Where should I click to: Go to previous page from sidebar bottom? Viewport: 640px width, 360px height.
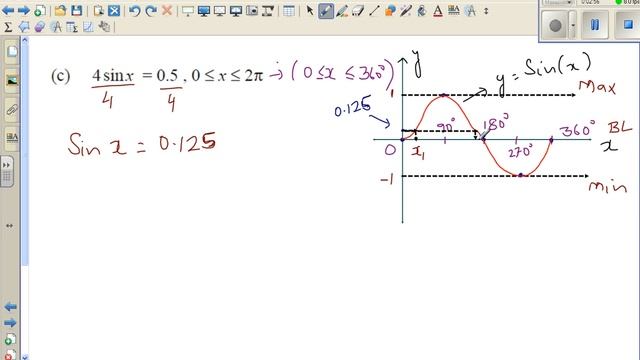coord(10,307)
